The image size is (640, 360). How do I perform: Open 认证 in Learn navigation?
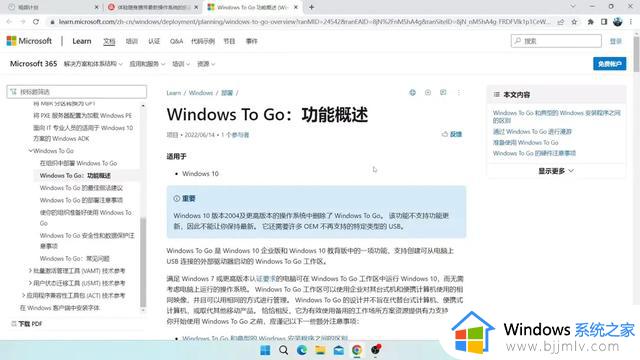(154, 41)
